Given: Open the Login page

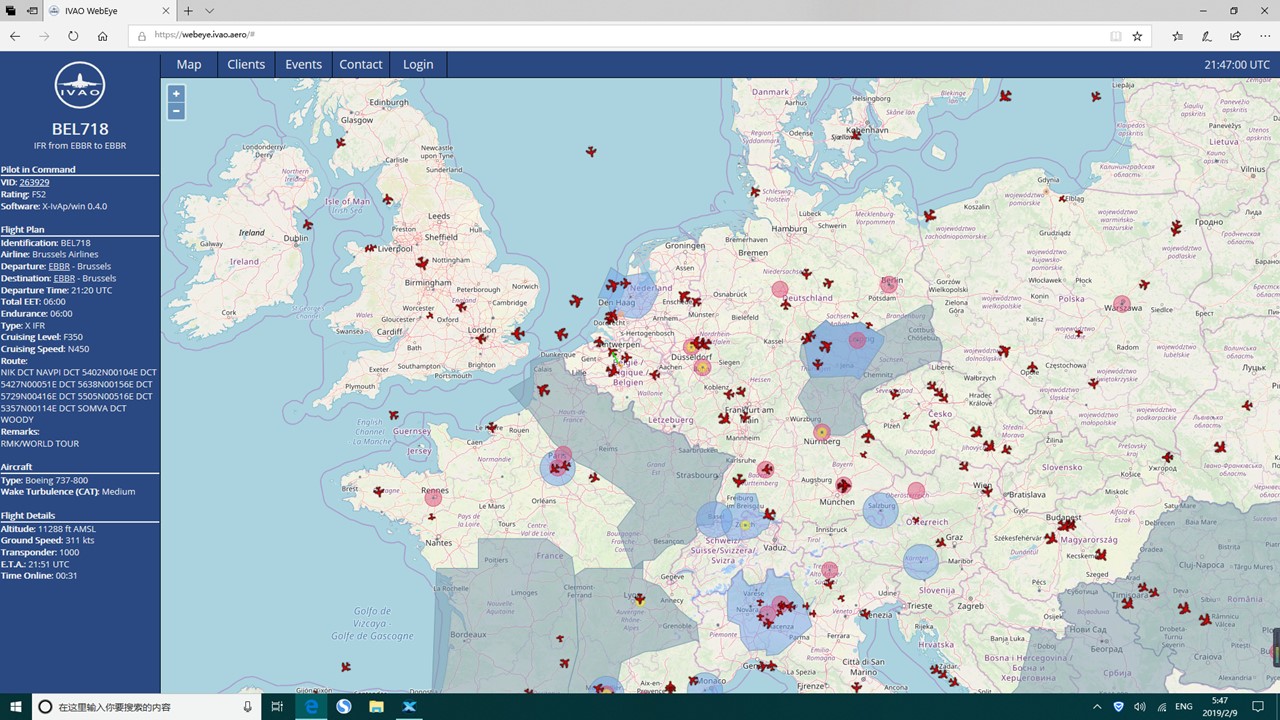Looking at the screenshot, I should tap(418, 64).
